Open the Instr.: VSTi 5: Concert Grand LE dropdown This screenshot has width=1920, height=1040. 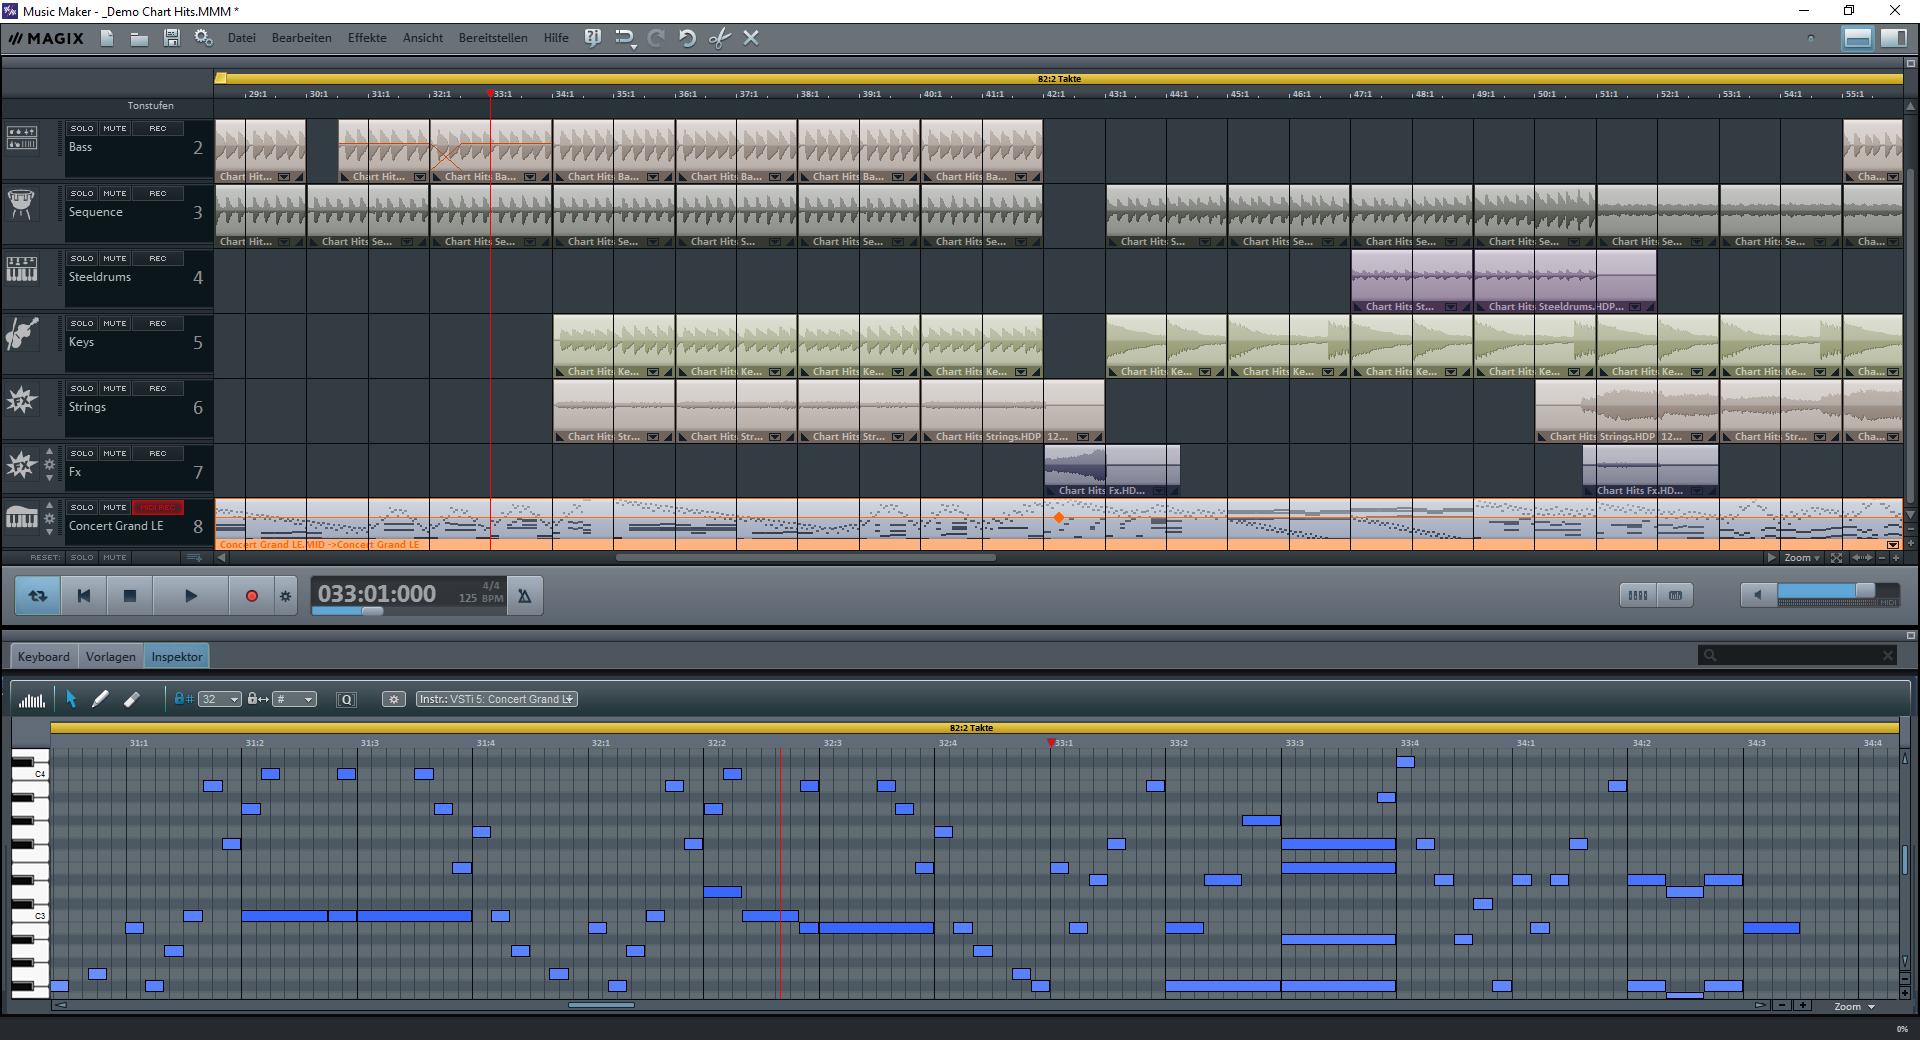(x=497, y=699)
